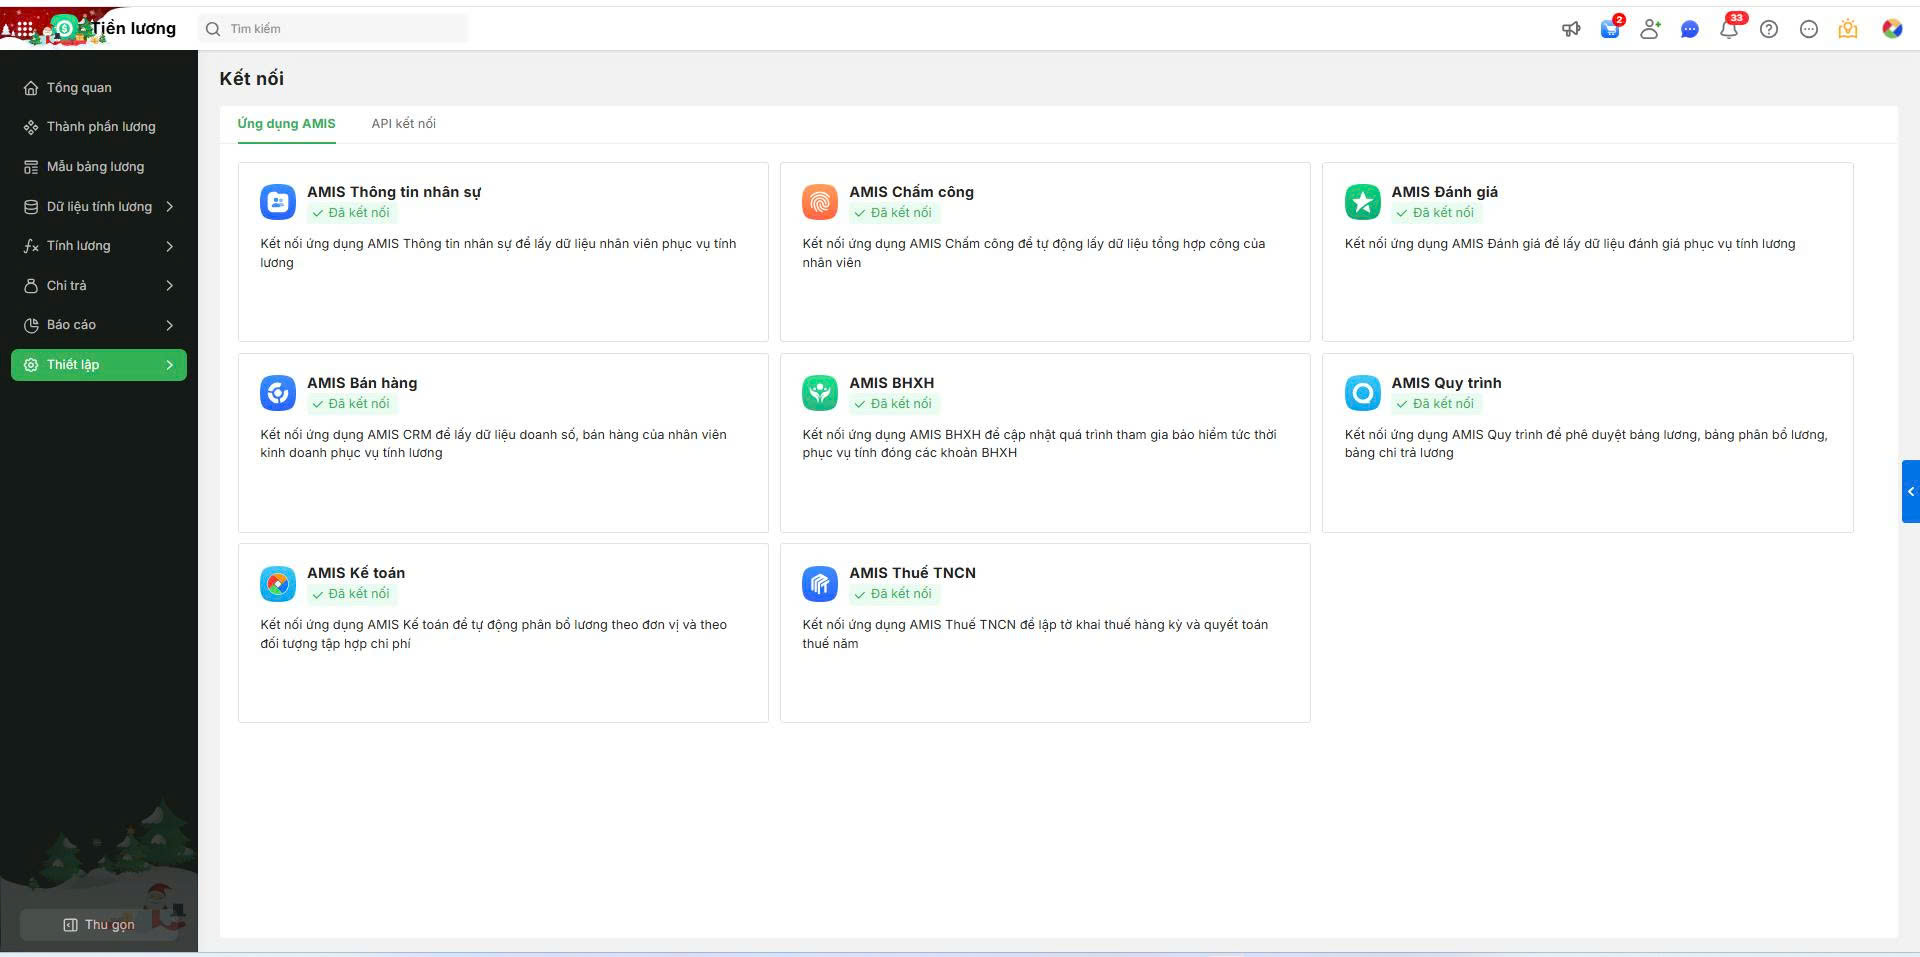Expand the Thiết lập submenu chevron
The width and height of the screenshot is (1920, 957).
coord(170,365)
